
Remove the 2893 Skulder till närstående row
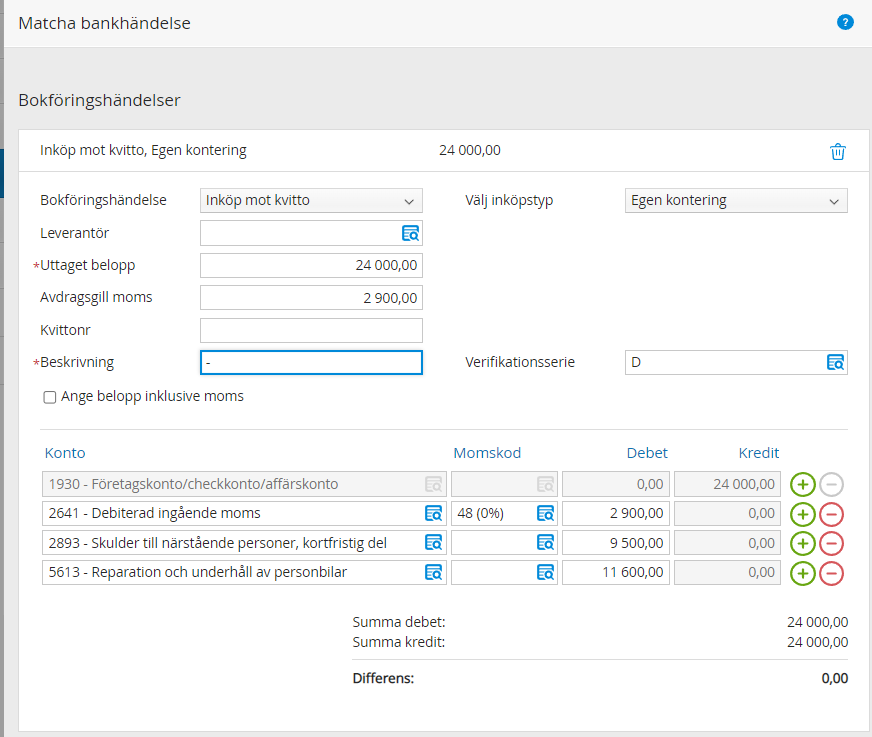click(x=831, y=543)
